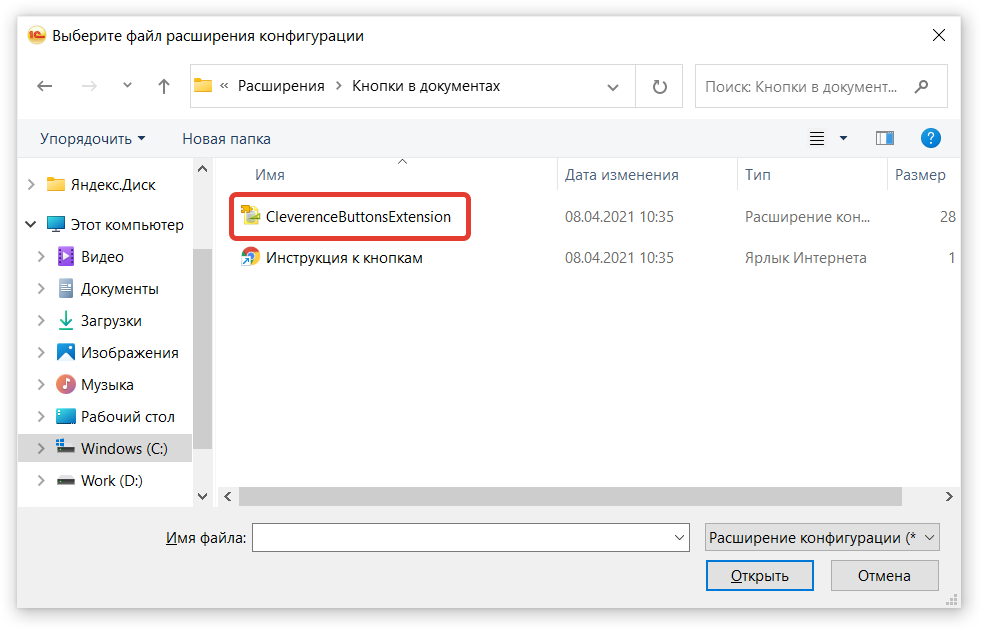Select the Инструкция к кнопкам shortcut

(x=343, y=258)
